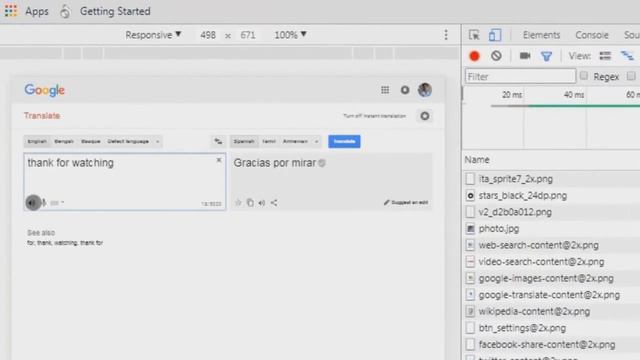The image size is (640, 360).
Task: Open the Google apps grid icon
Action: click(x=385, y=90)
